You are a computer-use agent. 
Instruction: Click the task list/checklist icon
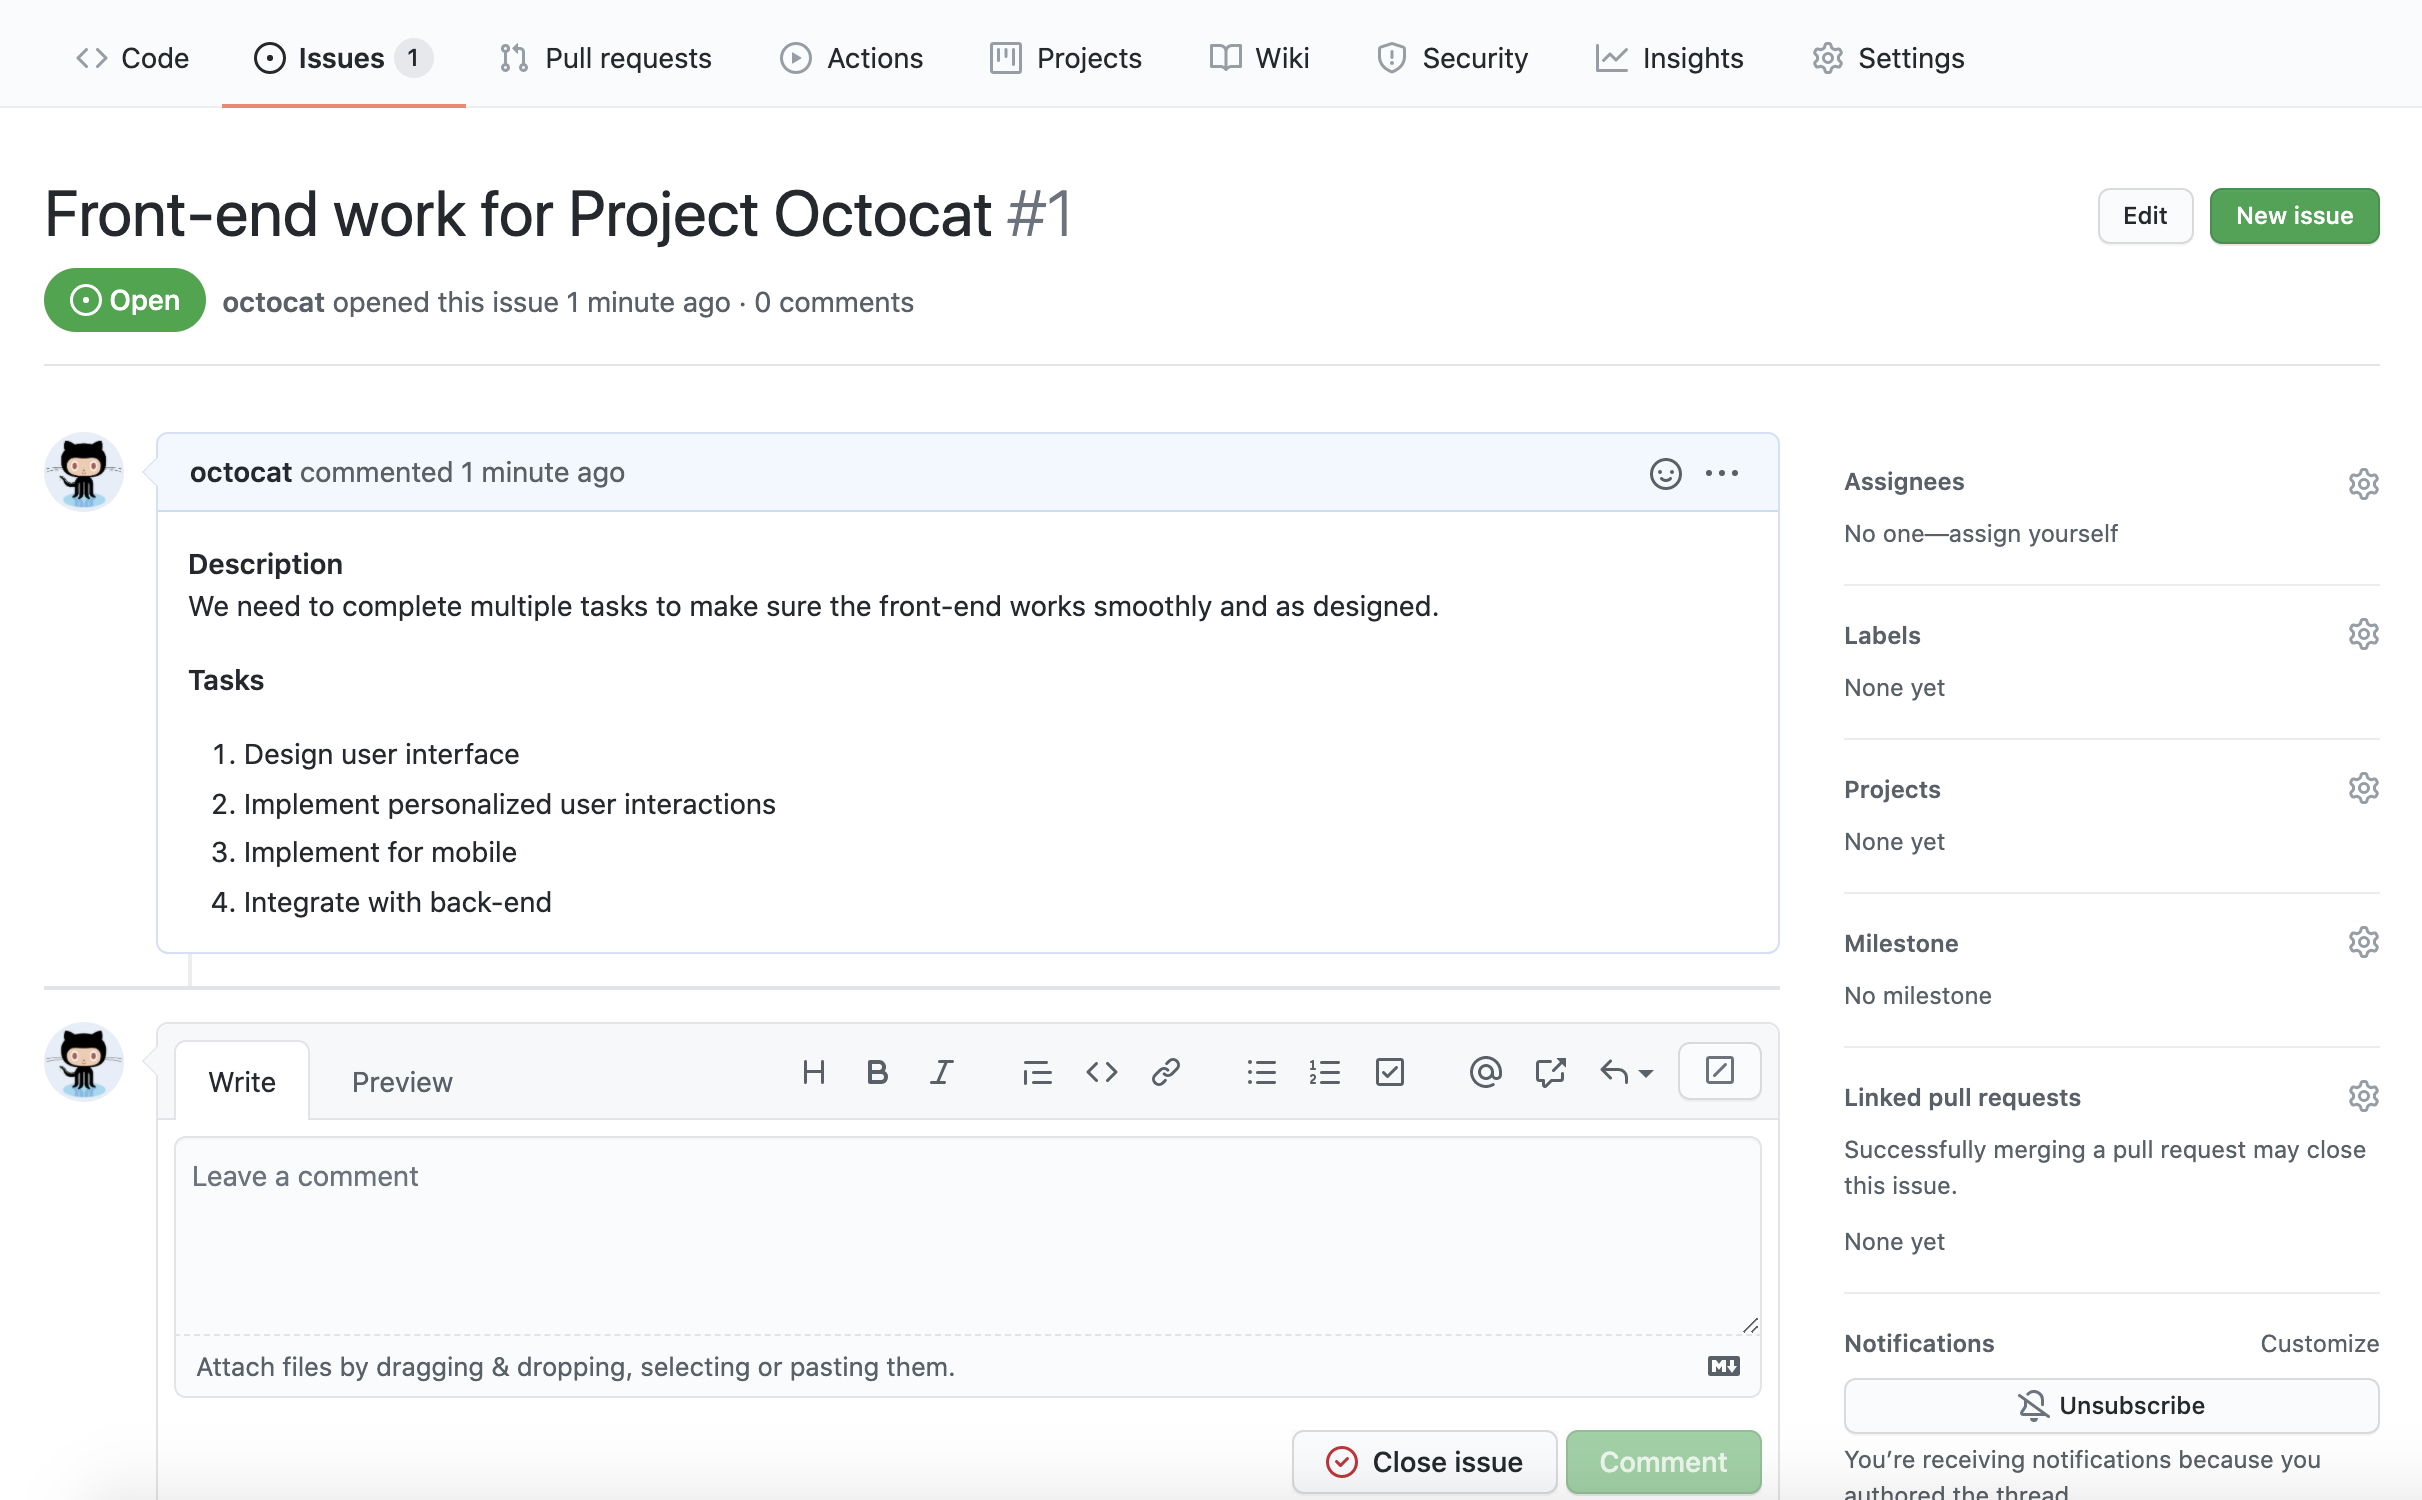pyautogui.click(x=1387, y=1071)
